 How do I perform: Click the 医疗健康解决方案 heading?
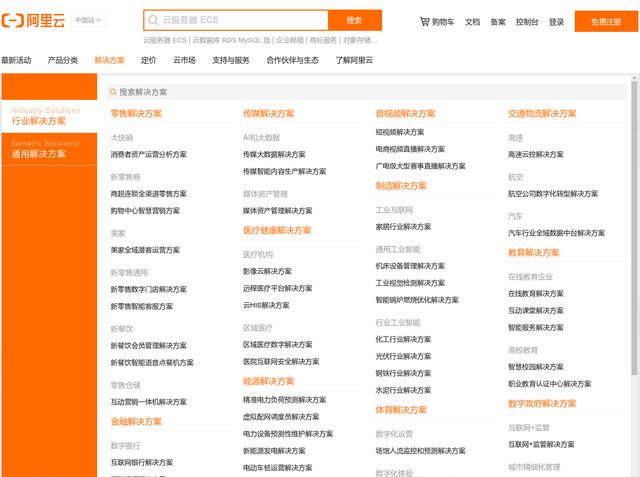[277, 230]
